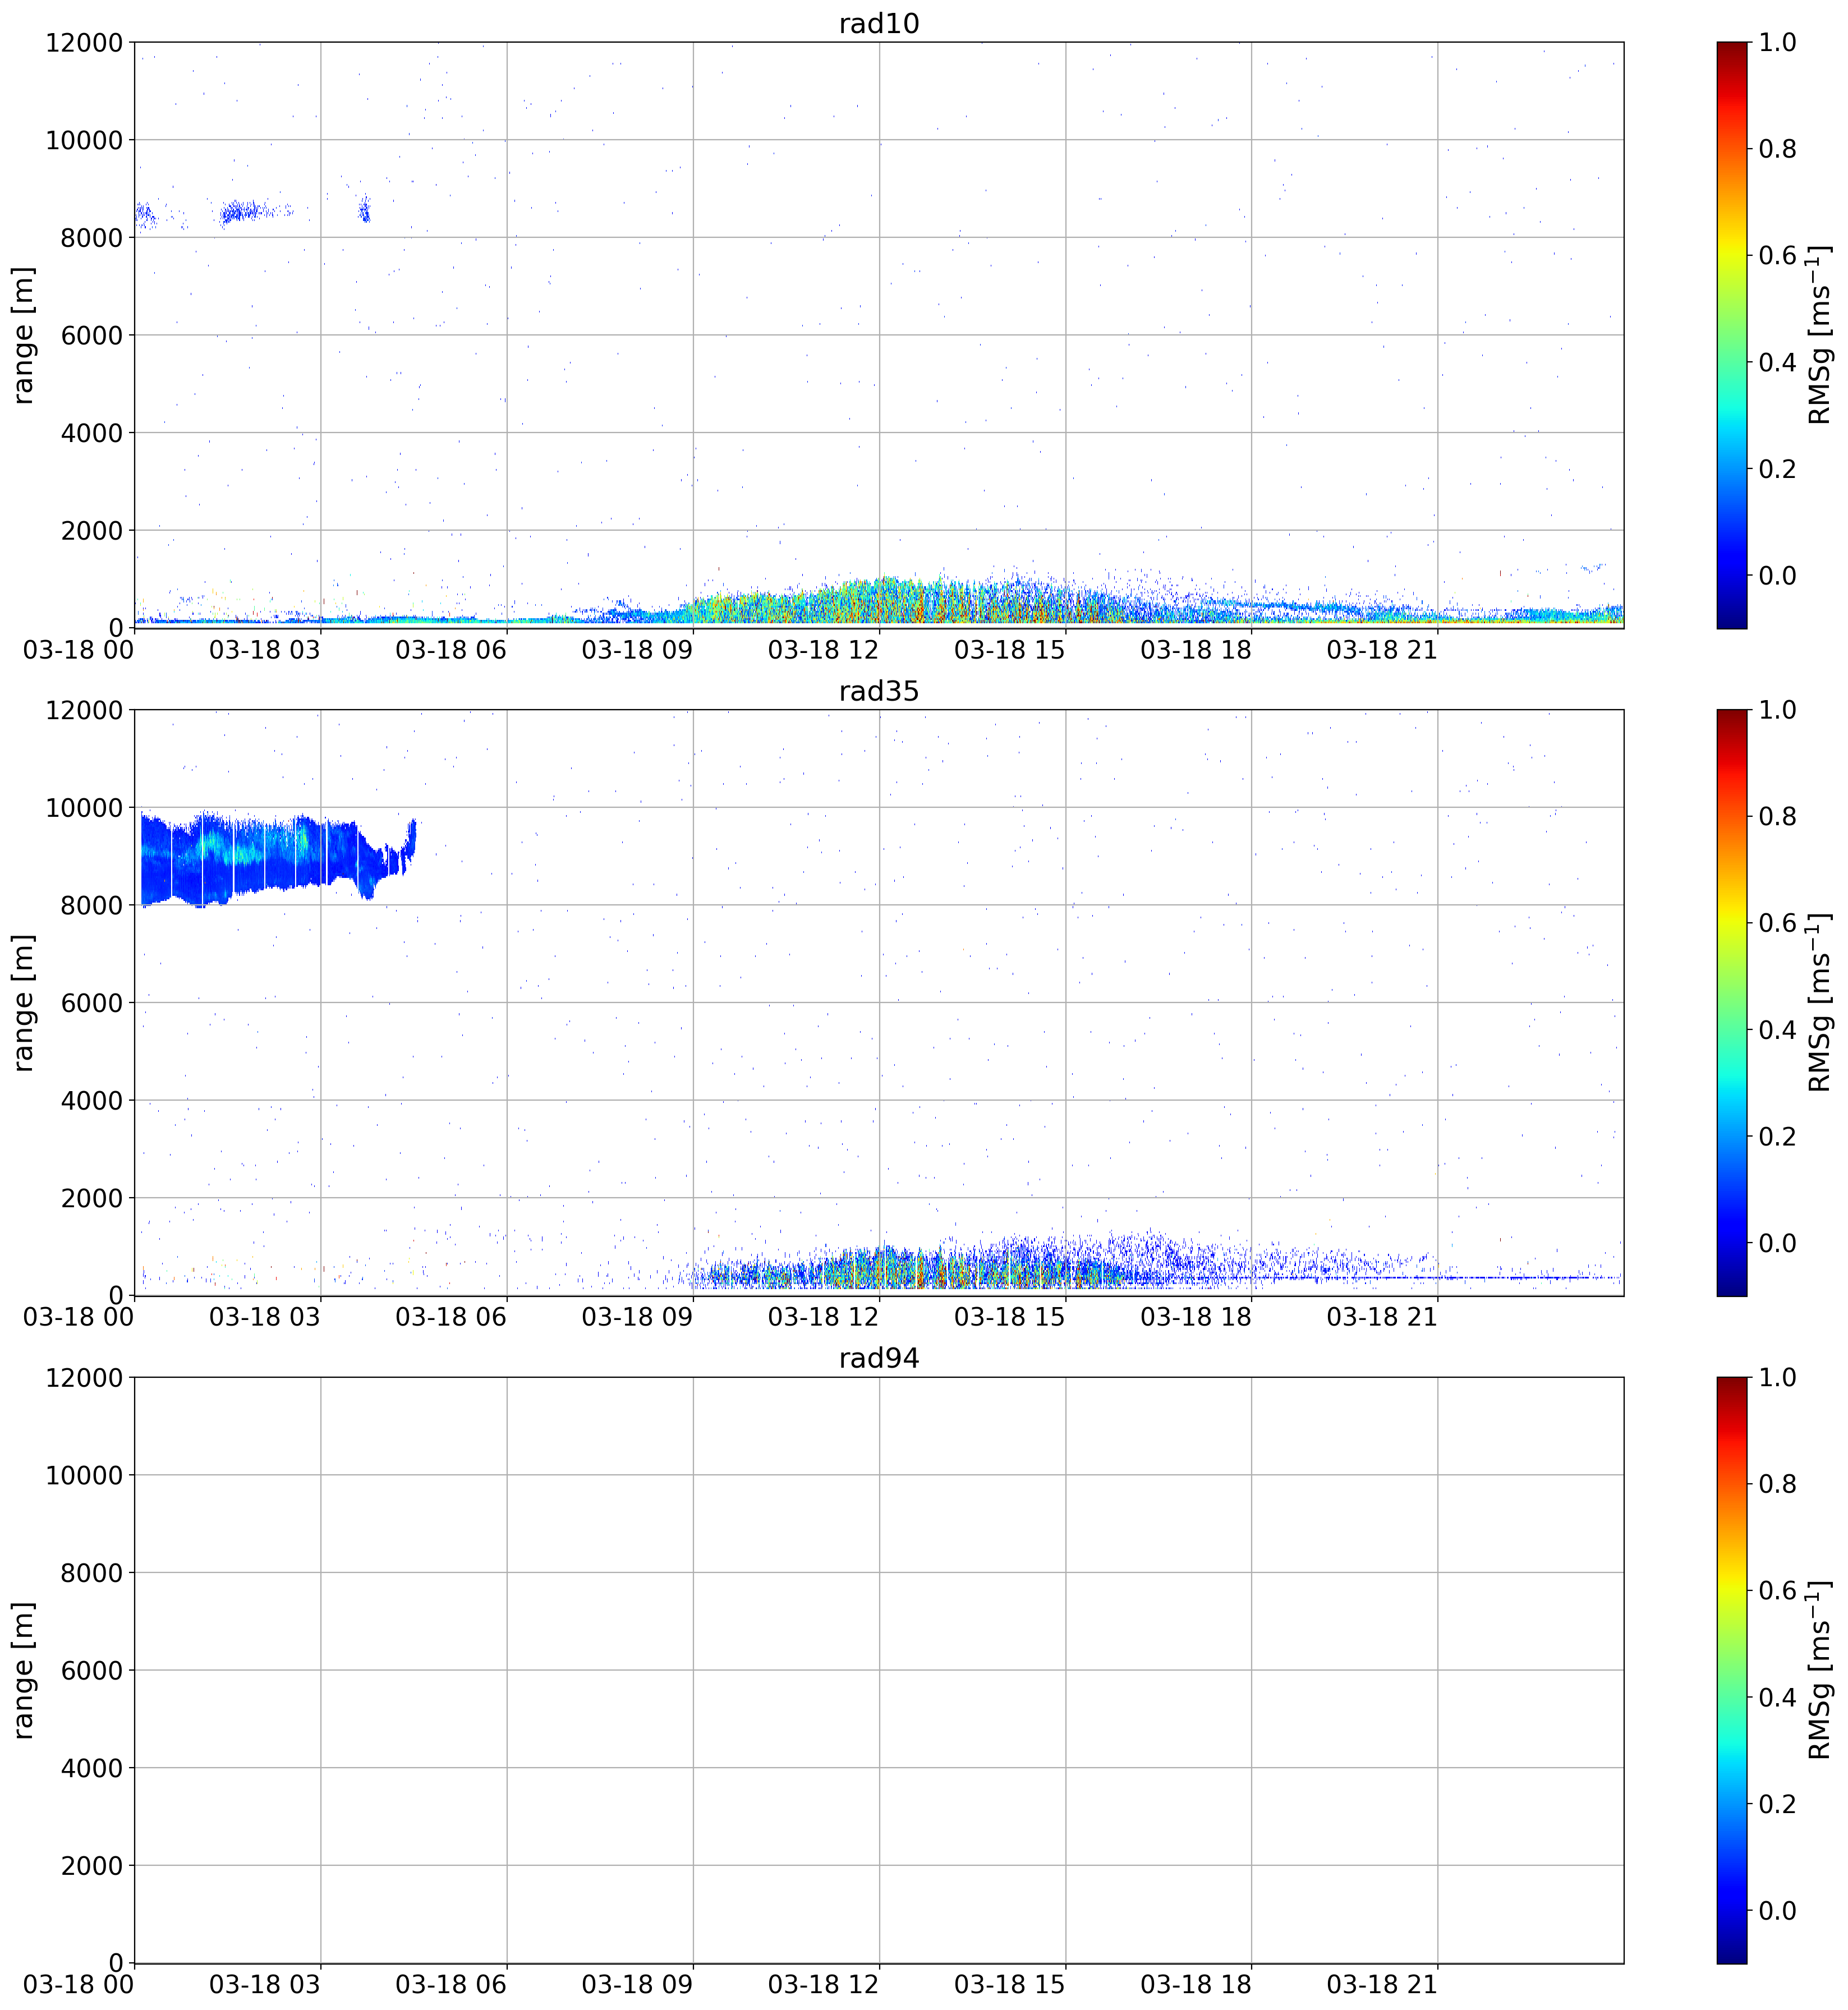This screenshot has width=1848, height=2010.
Task: Click the 0.6 tick on rad10 colorbar
Action: (1777, 256)
